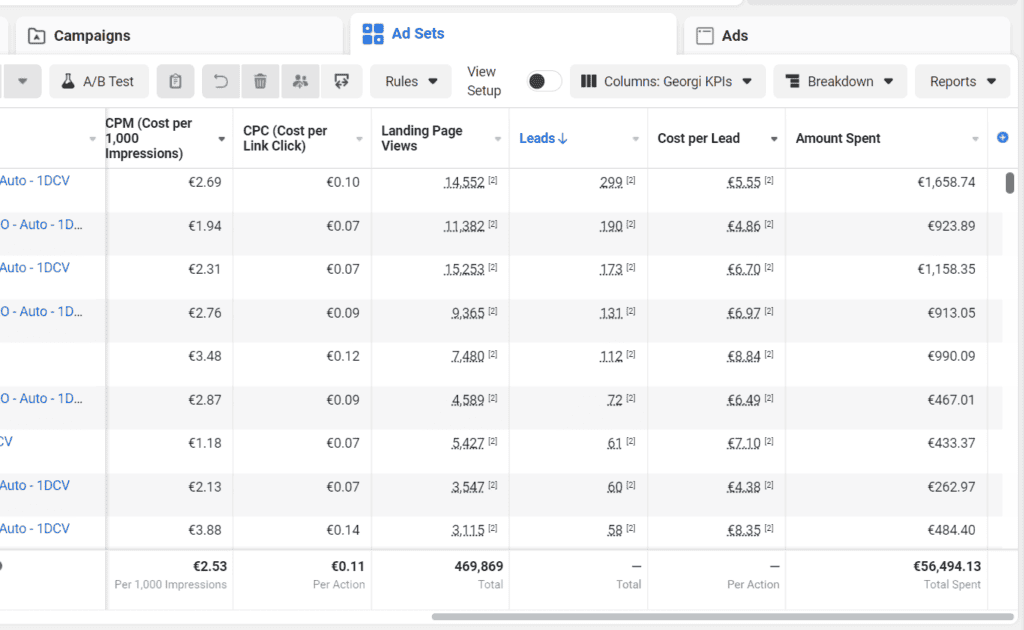Click average CPM total €2.53

(x=210, y=566)
